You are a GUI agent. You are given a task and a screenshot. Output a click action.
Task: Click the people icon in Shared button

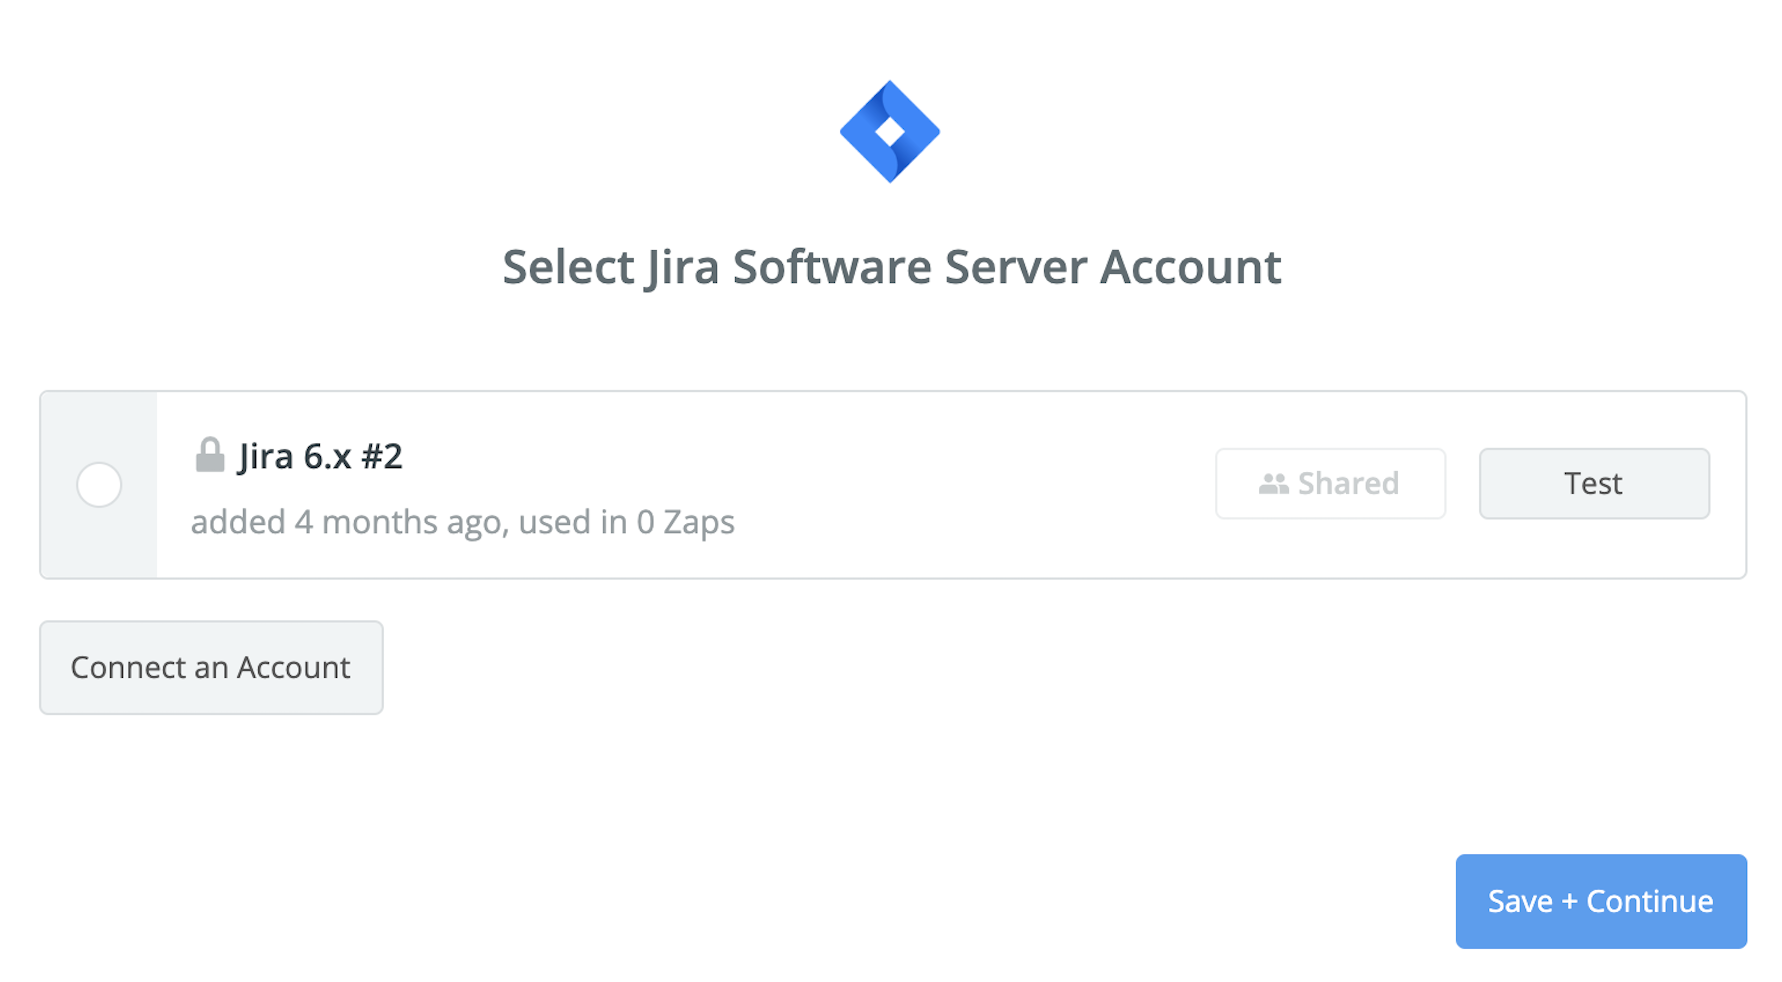(x=1273, y=484)
